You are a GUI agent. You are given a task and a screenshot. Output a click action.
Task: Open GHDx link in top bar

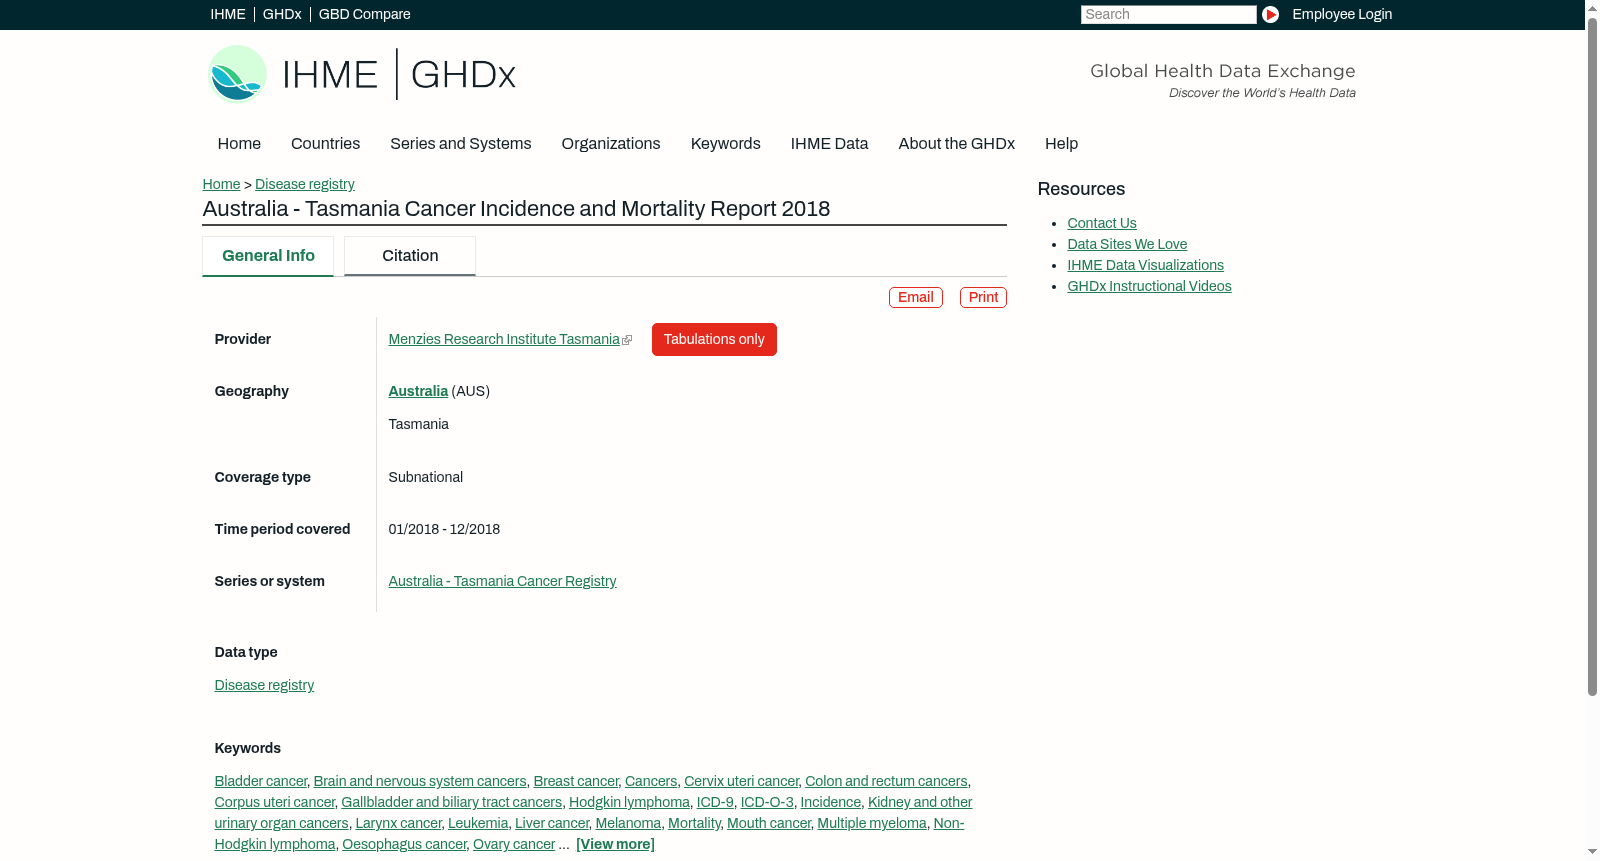tap(282, 14)
